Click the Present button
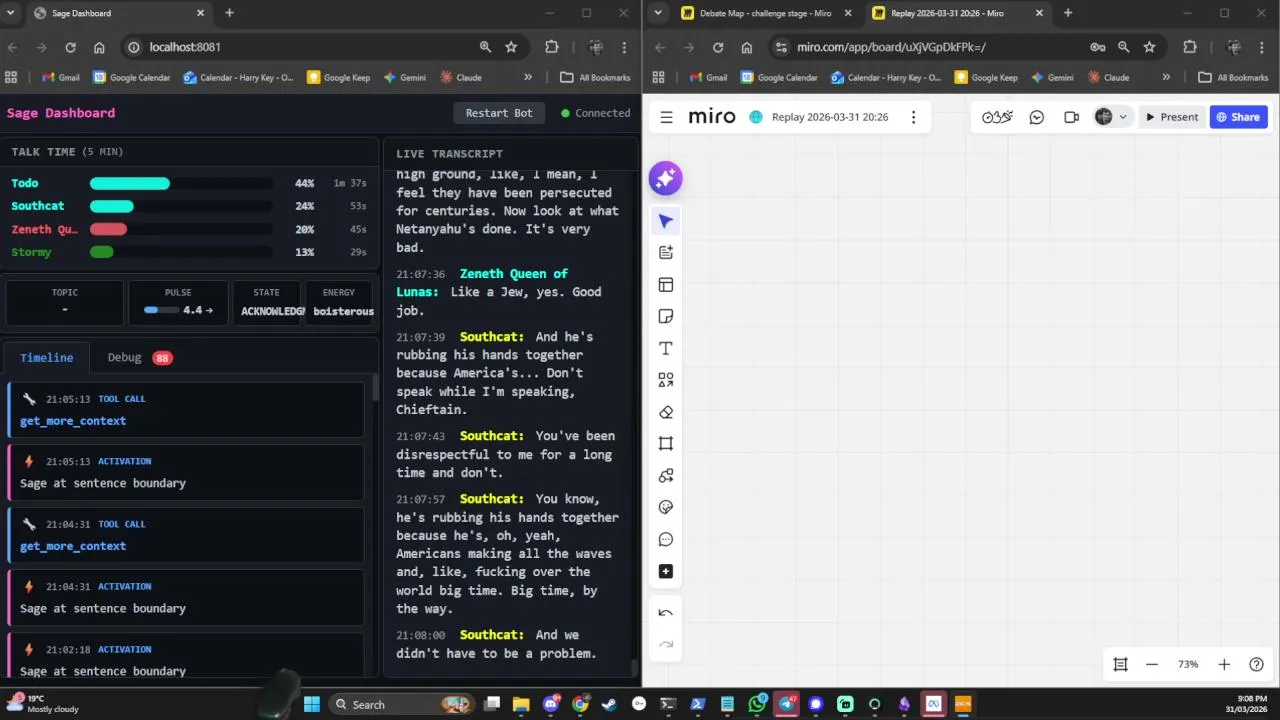This screenshot has height=720, width=1280. (1172, 117)
